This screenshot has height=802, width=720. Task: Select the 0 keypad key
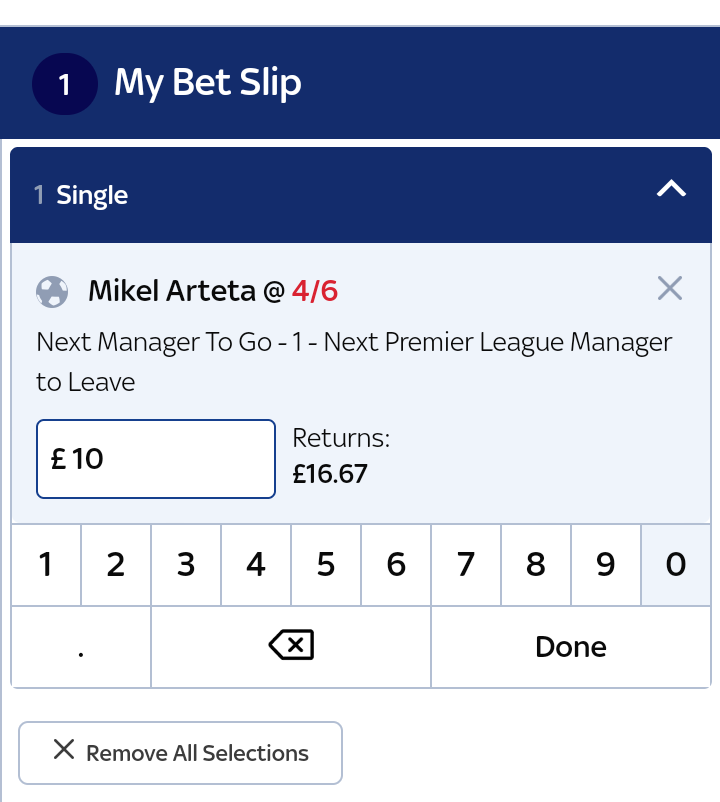[676, 565]
